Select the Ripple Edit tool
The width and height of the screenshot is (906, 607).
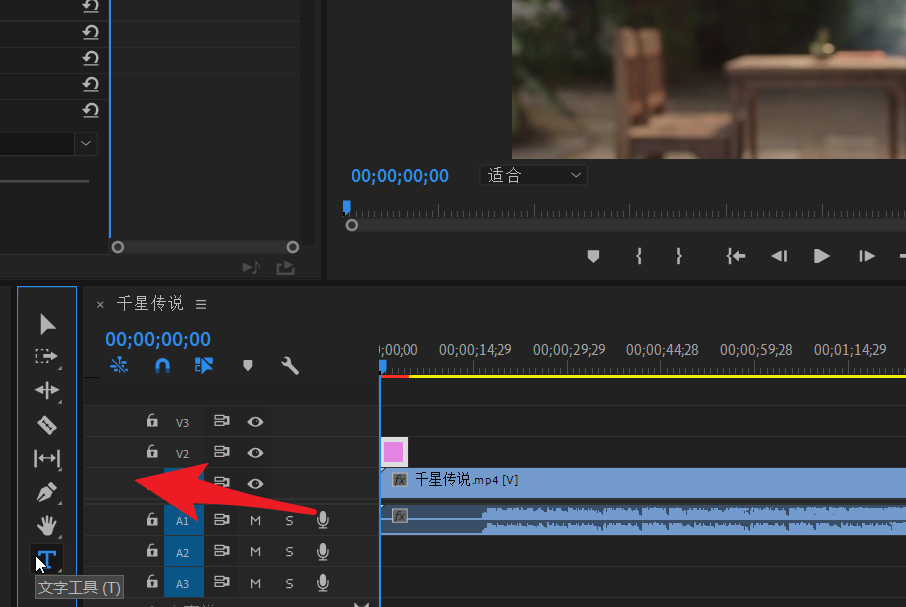[x=47, y=390]
